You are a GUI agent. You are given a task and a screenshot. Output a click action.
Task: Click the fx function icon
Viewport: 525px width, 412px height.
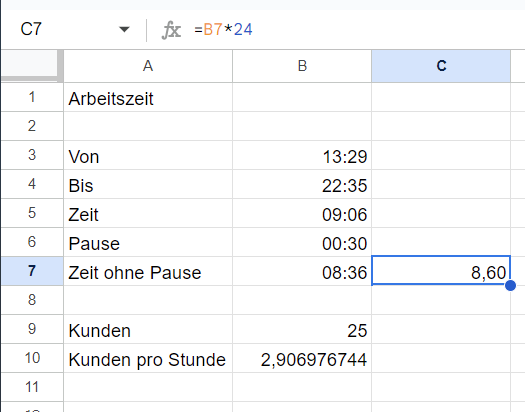[x=171, y=30]
